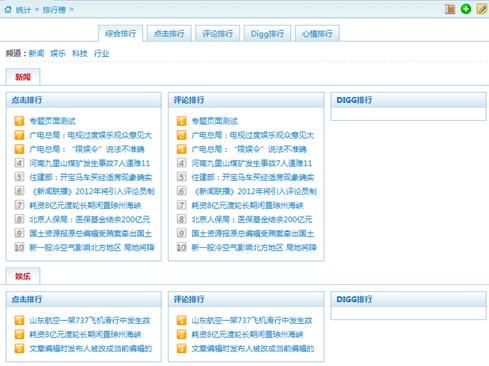
Task: Open 新一股冷空气 article in 新闻 点击排行
Action: tap(92, 247)
